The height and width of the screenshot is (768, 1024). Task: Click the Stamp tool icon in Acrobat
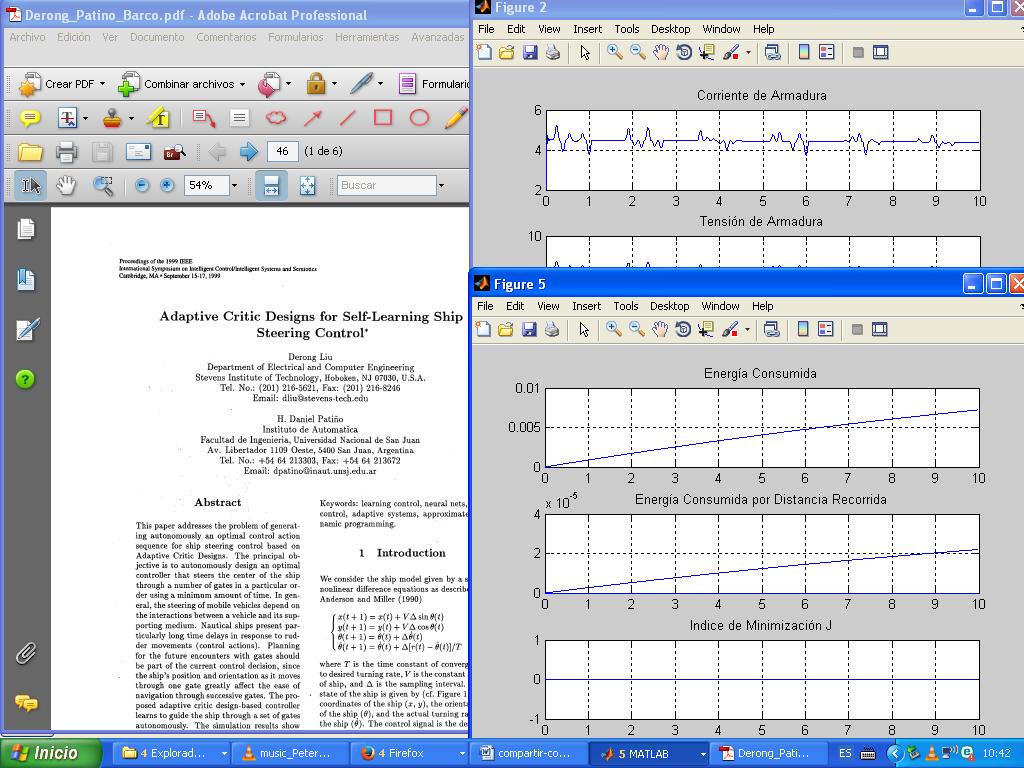click(112, 118)
